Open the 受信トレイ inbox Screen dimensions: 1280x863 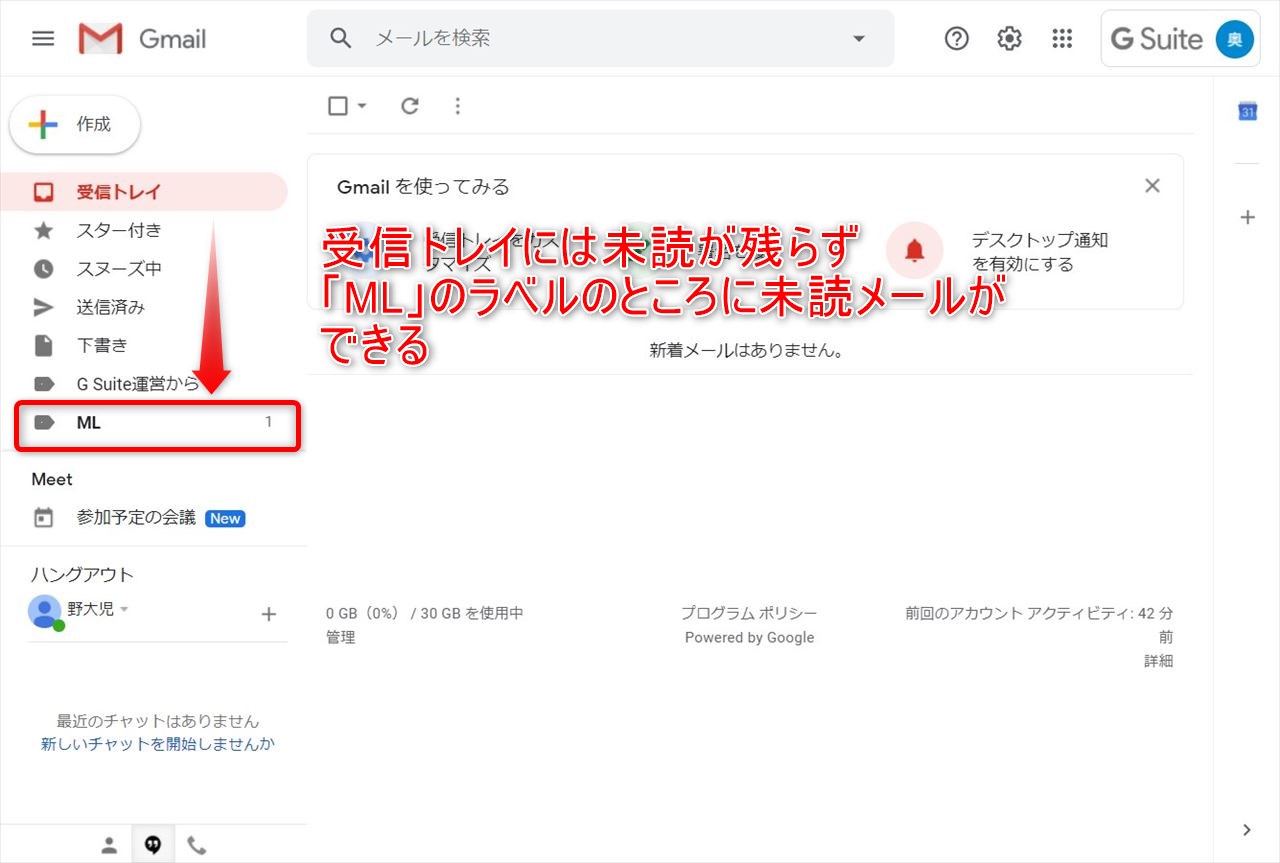[x=144, y=192]
